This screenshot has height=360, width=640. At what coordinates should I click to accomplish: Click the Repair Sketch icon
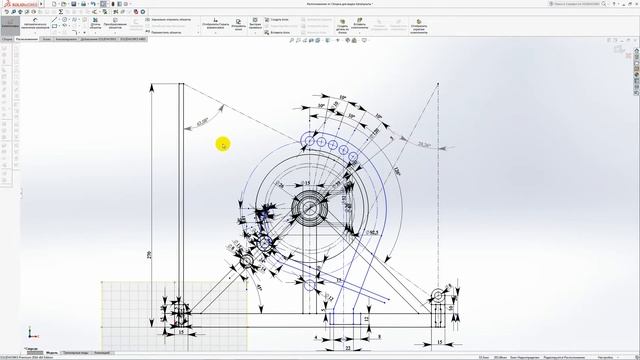point(238,24)
